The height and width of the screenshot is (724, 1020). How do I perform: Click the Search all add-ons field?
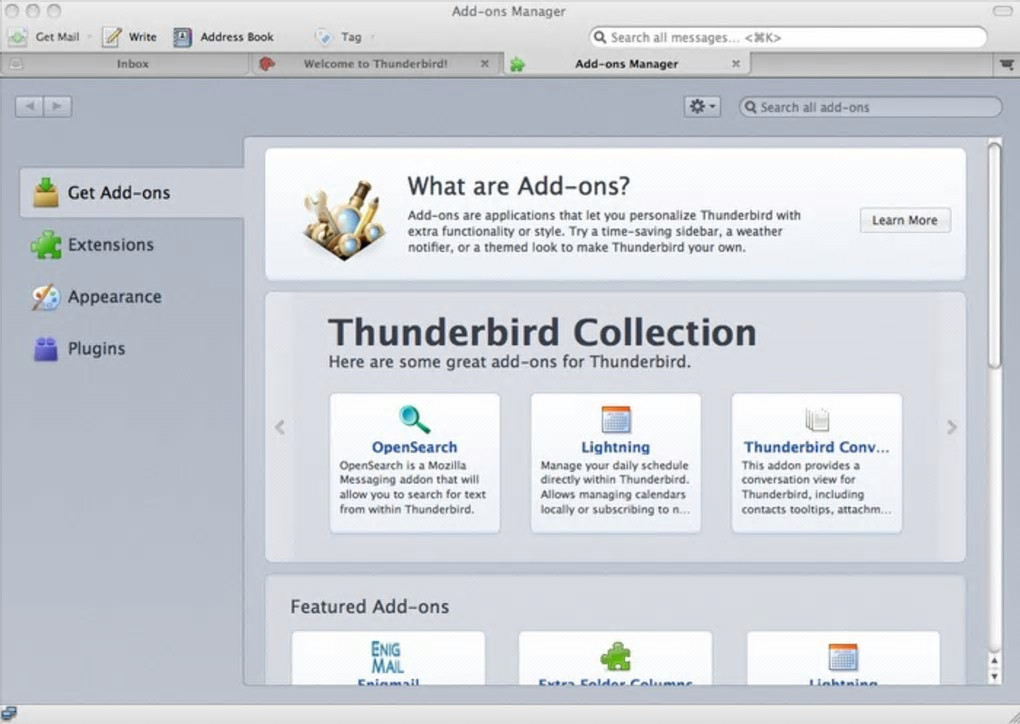(870, 107)
